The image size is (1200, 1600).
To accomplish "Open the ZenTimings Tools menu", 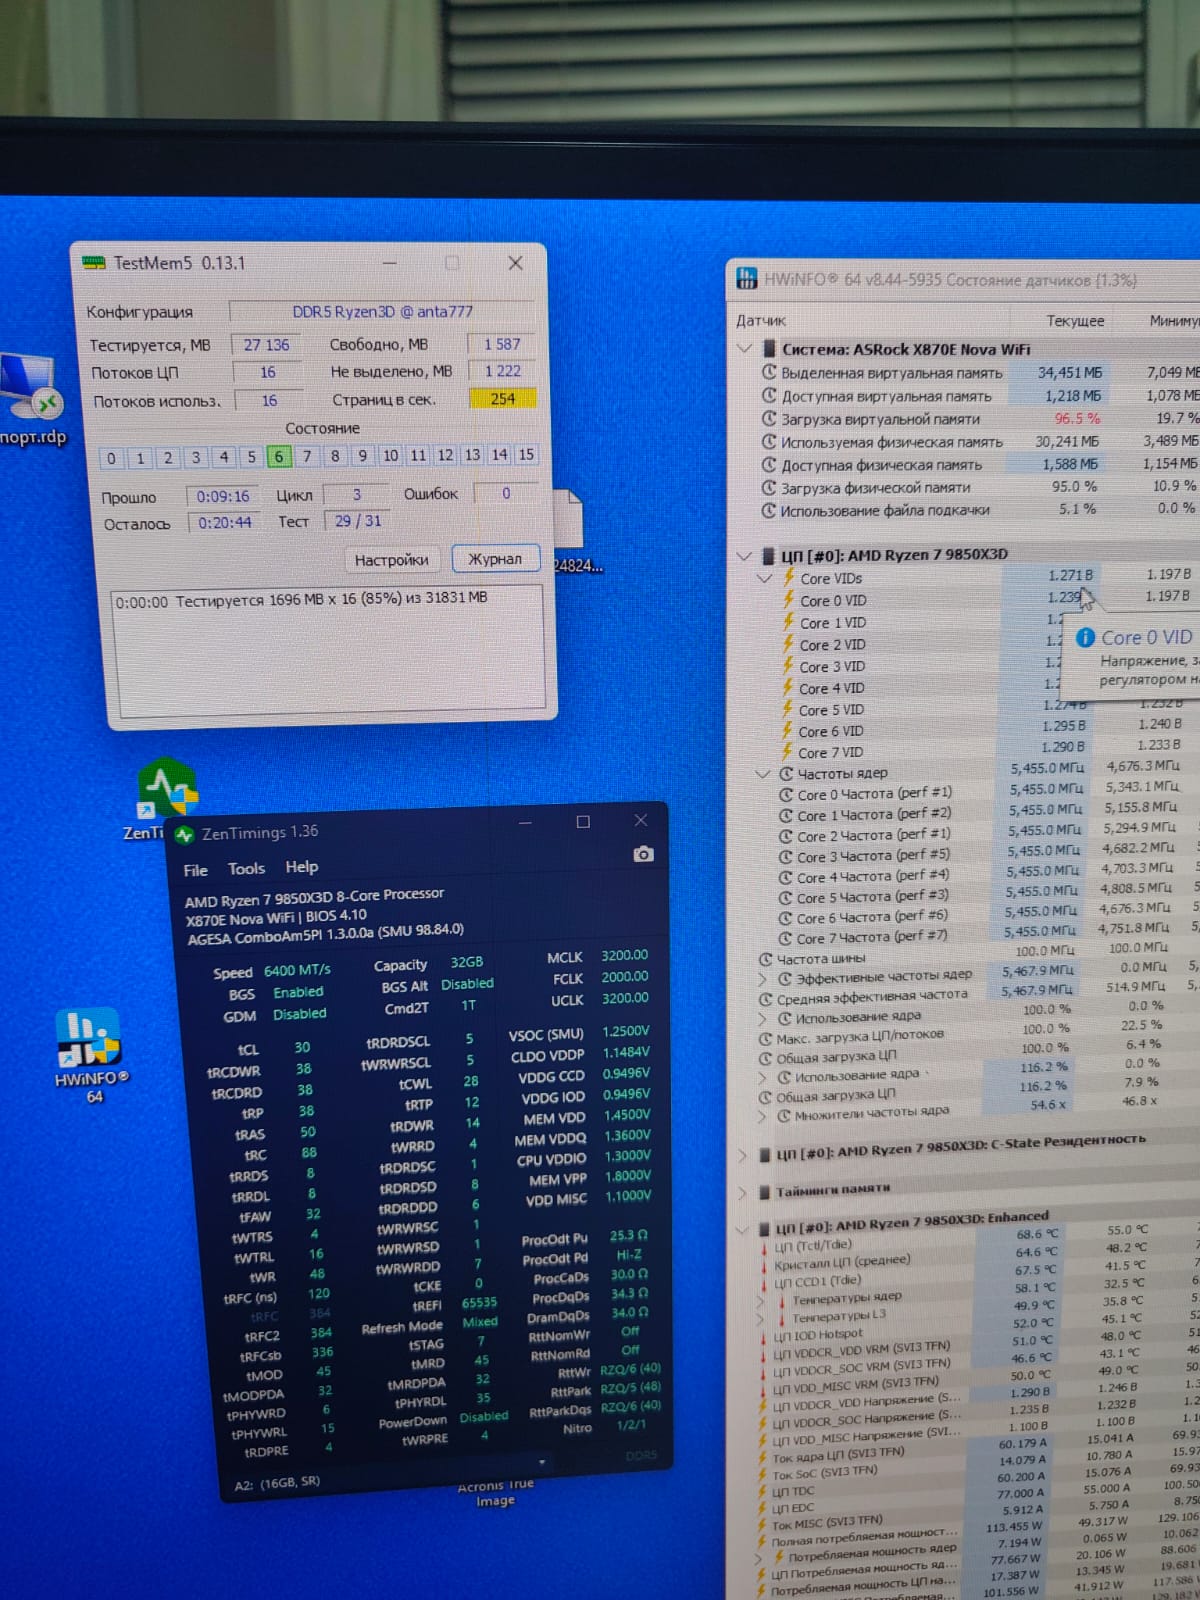I will click(x=246, y=868).
